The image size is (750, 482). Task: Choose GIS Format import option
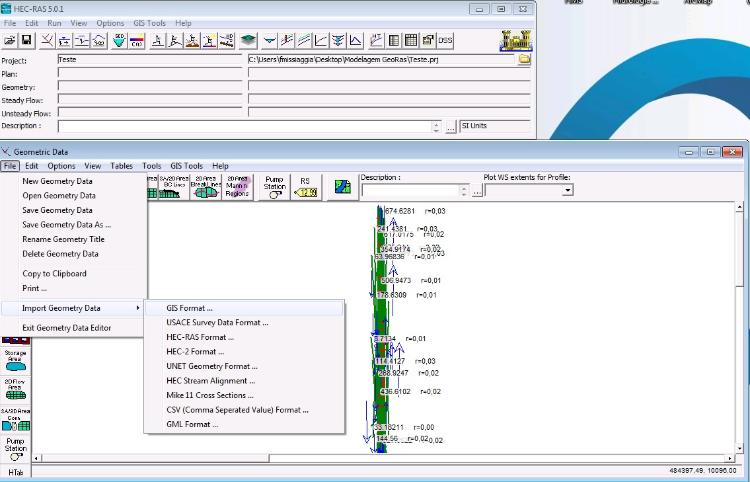tap(244, 308)
